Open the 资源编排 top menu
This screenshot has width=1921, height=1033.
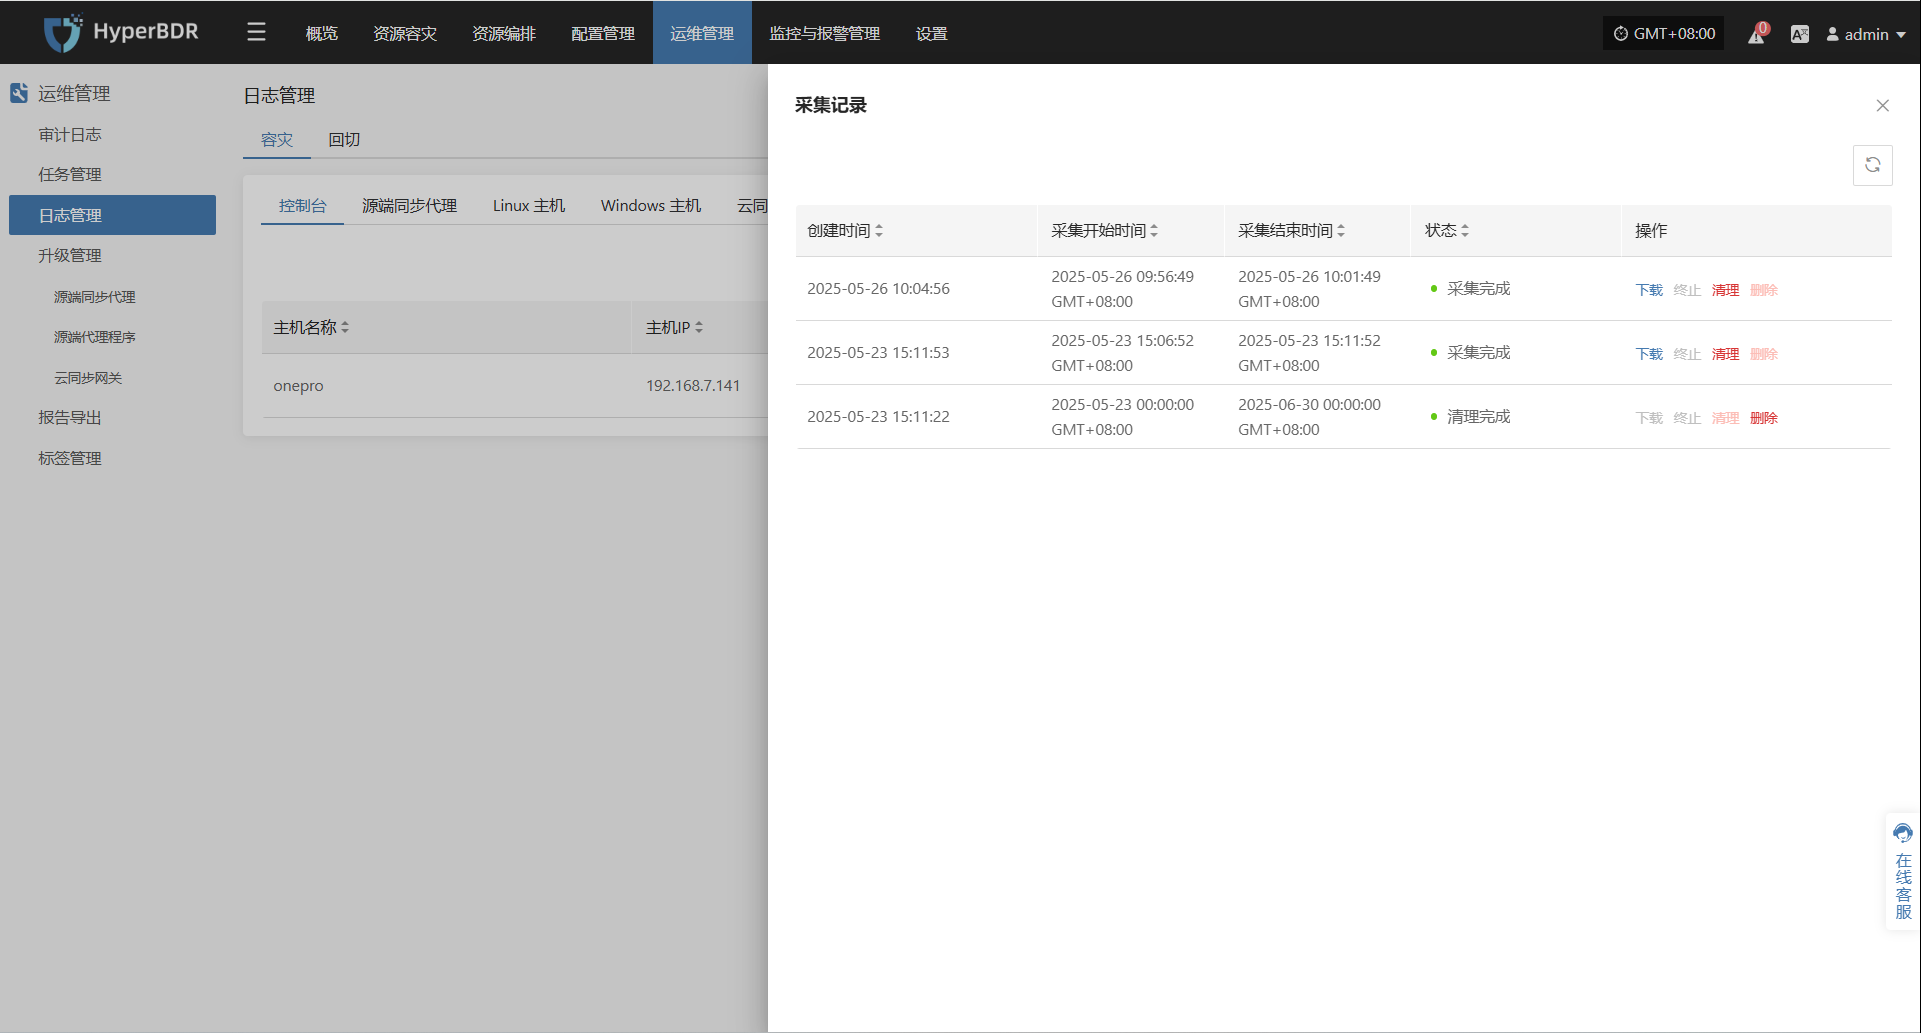(504, 33)
